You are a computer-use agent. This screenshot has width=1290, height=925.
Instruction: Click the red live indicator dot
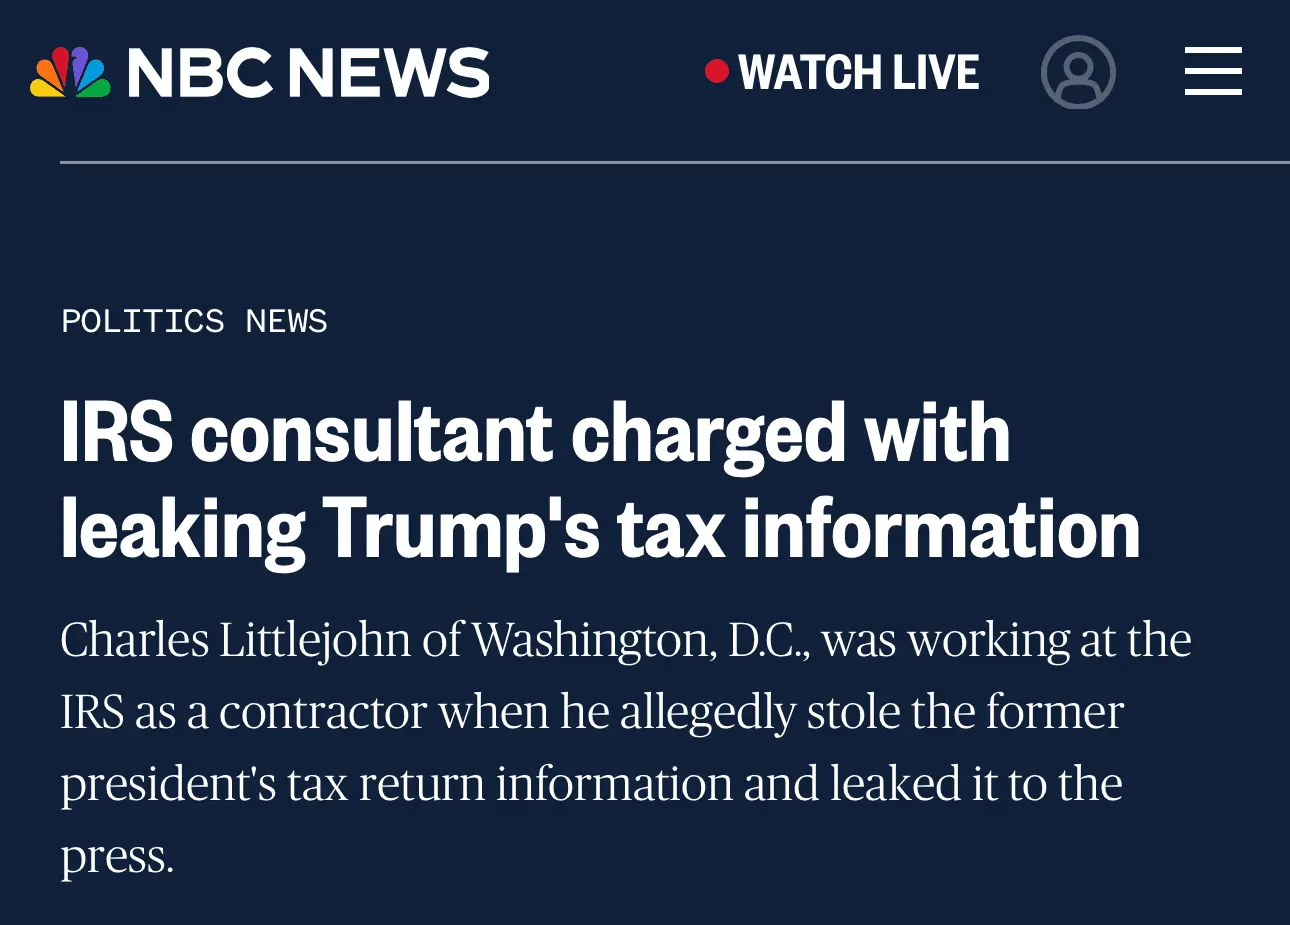point(716,71)
